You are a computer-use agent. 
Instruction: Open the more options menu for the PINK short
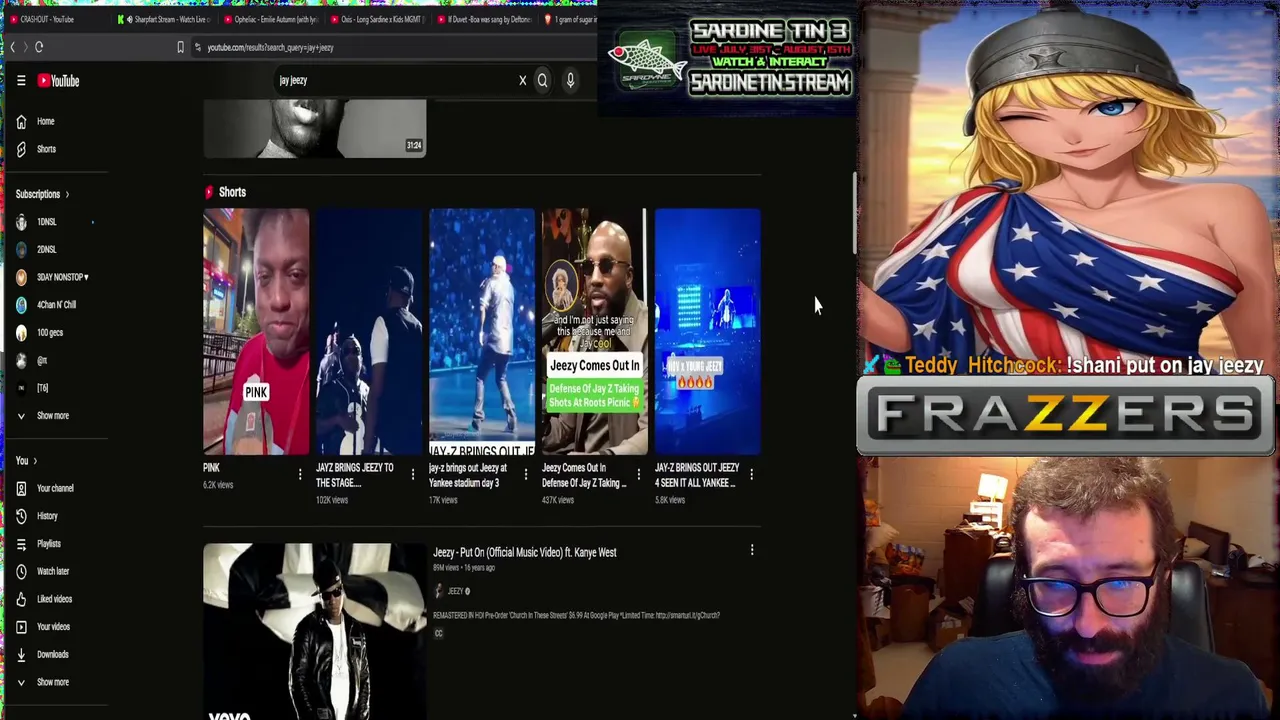pos(300,474)
